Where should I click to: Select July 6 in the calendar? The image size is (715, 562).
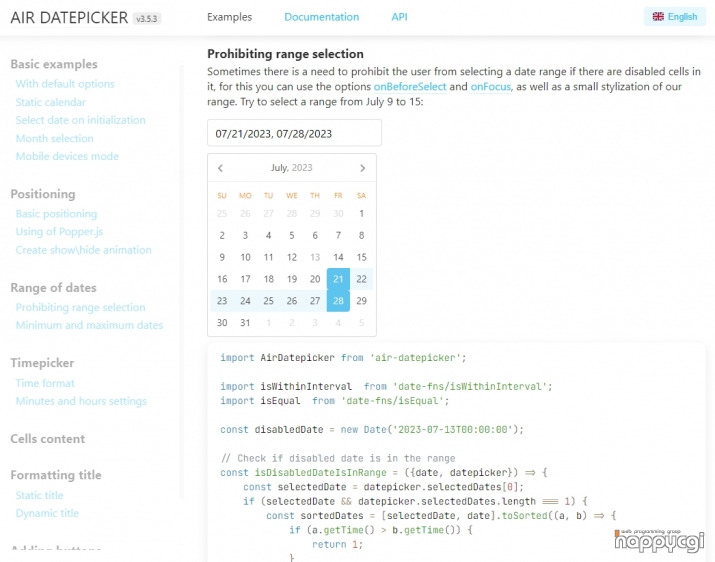click(x=315, y=235)
